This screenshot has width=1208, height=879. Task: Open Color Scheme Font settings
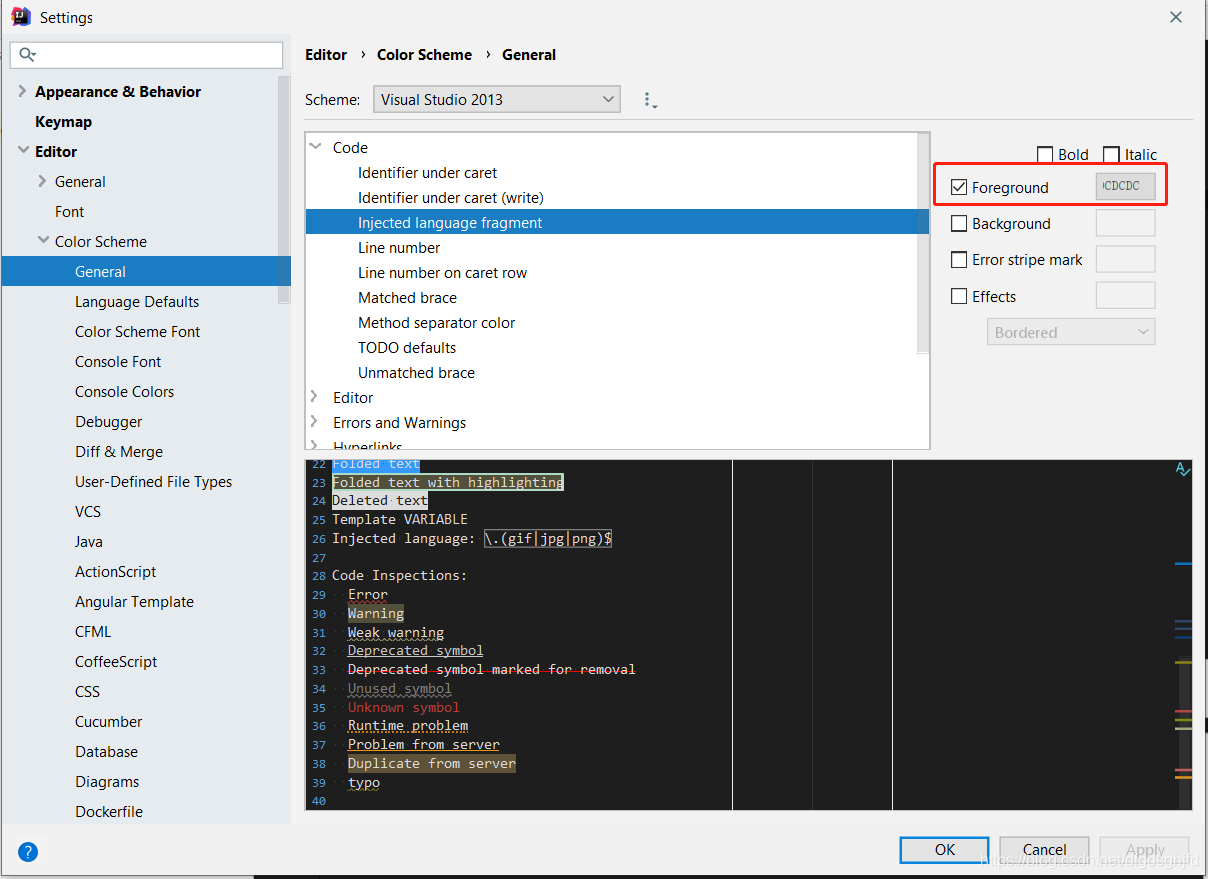138,331
